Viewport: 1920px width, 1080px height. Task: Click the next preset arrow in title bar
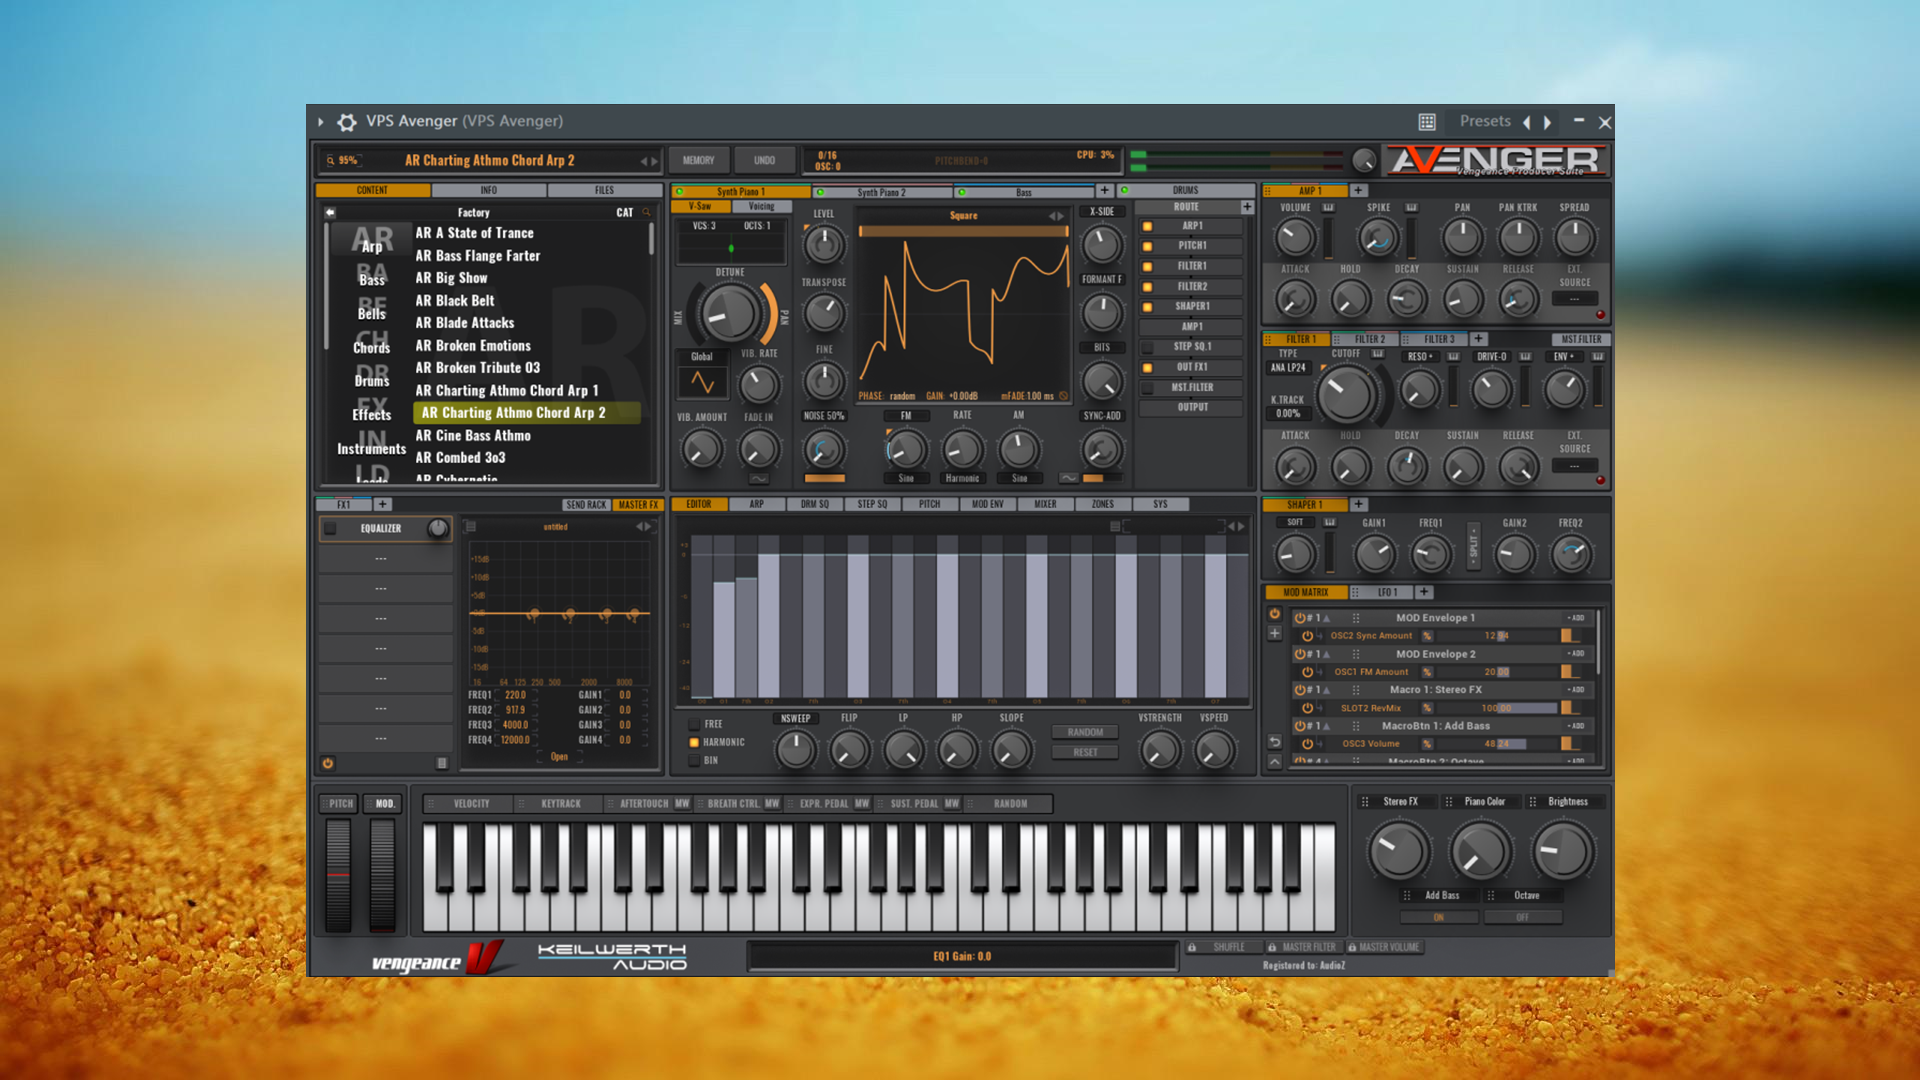[x=1547, y=122]
